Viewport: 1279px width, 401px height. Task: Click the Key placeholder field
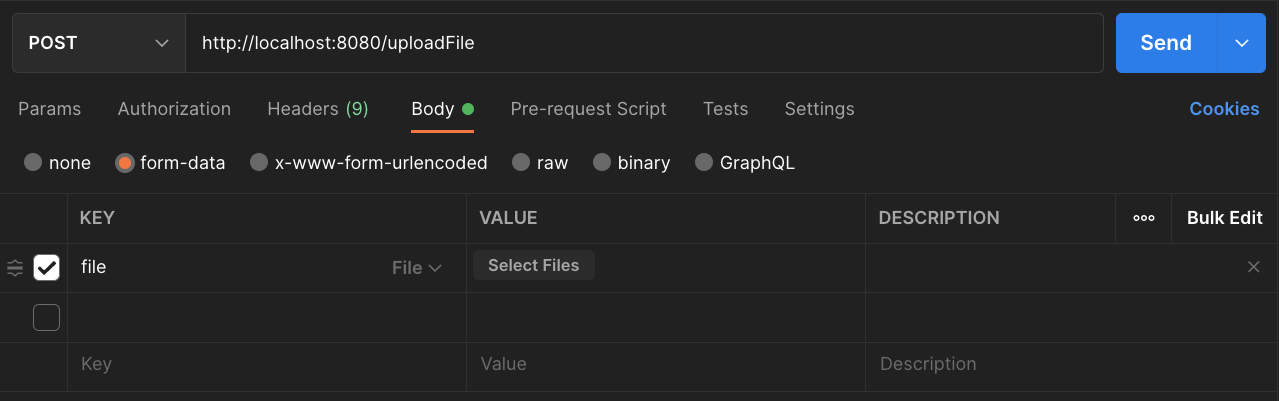click(x=266, y=365)
